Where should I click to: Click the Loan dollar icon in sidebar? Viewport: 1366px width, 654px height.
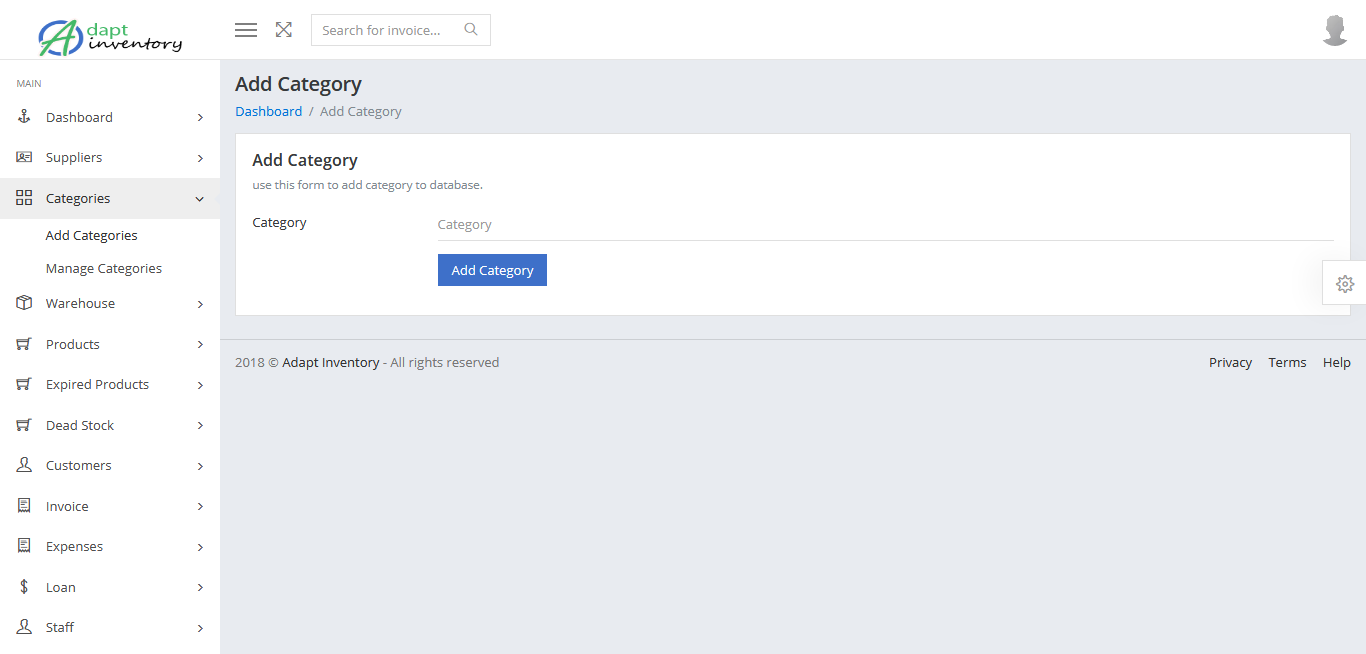[23, 587]
